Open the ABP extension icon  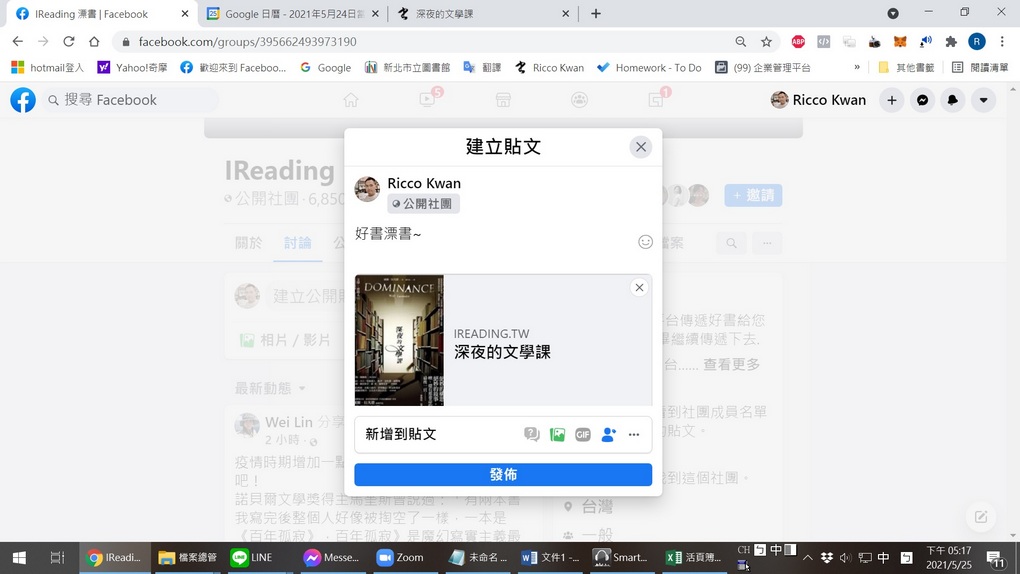798,42
